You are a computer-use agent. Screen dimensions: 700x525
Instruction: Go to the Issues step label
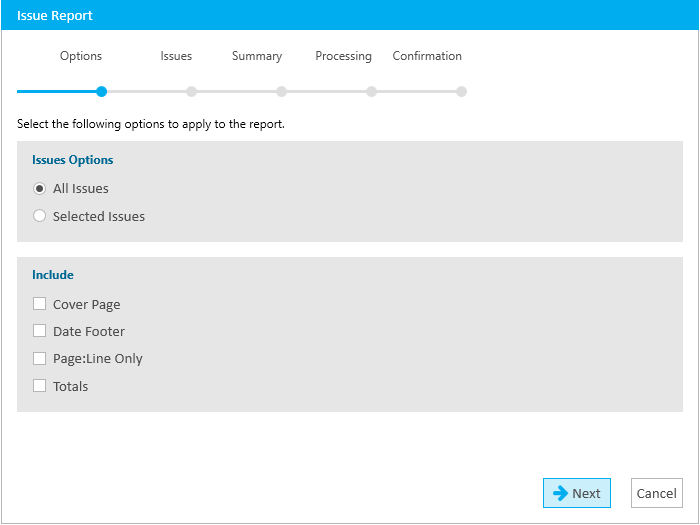176,56
